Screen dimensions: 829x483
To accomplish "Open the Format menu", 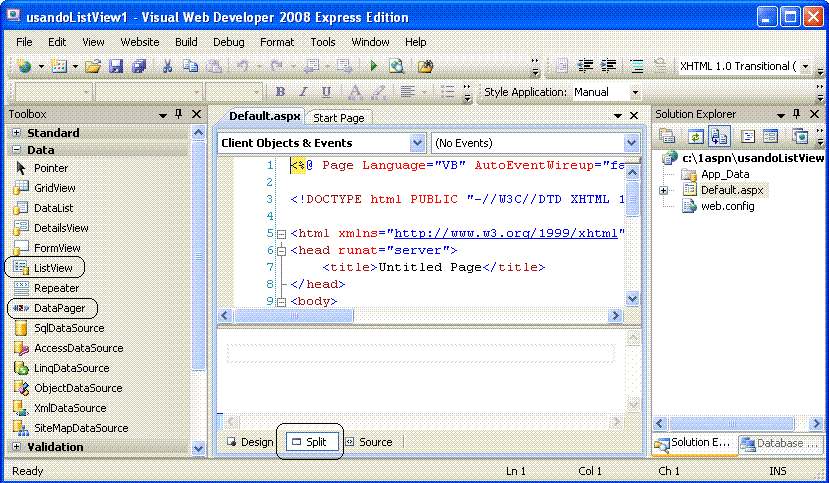I will pyautogui.click(x=277, y=42).
